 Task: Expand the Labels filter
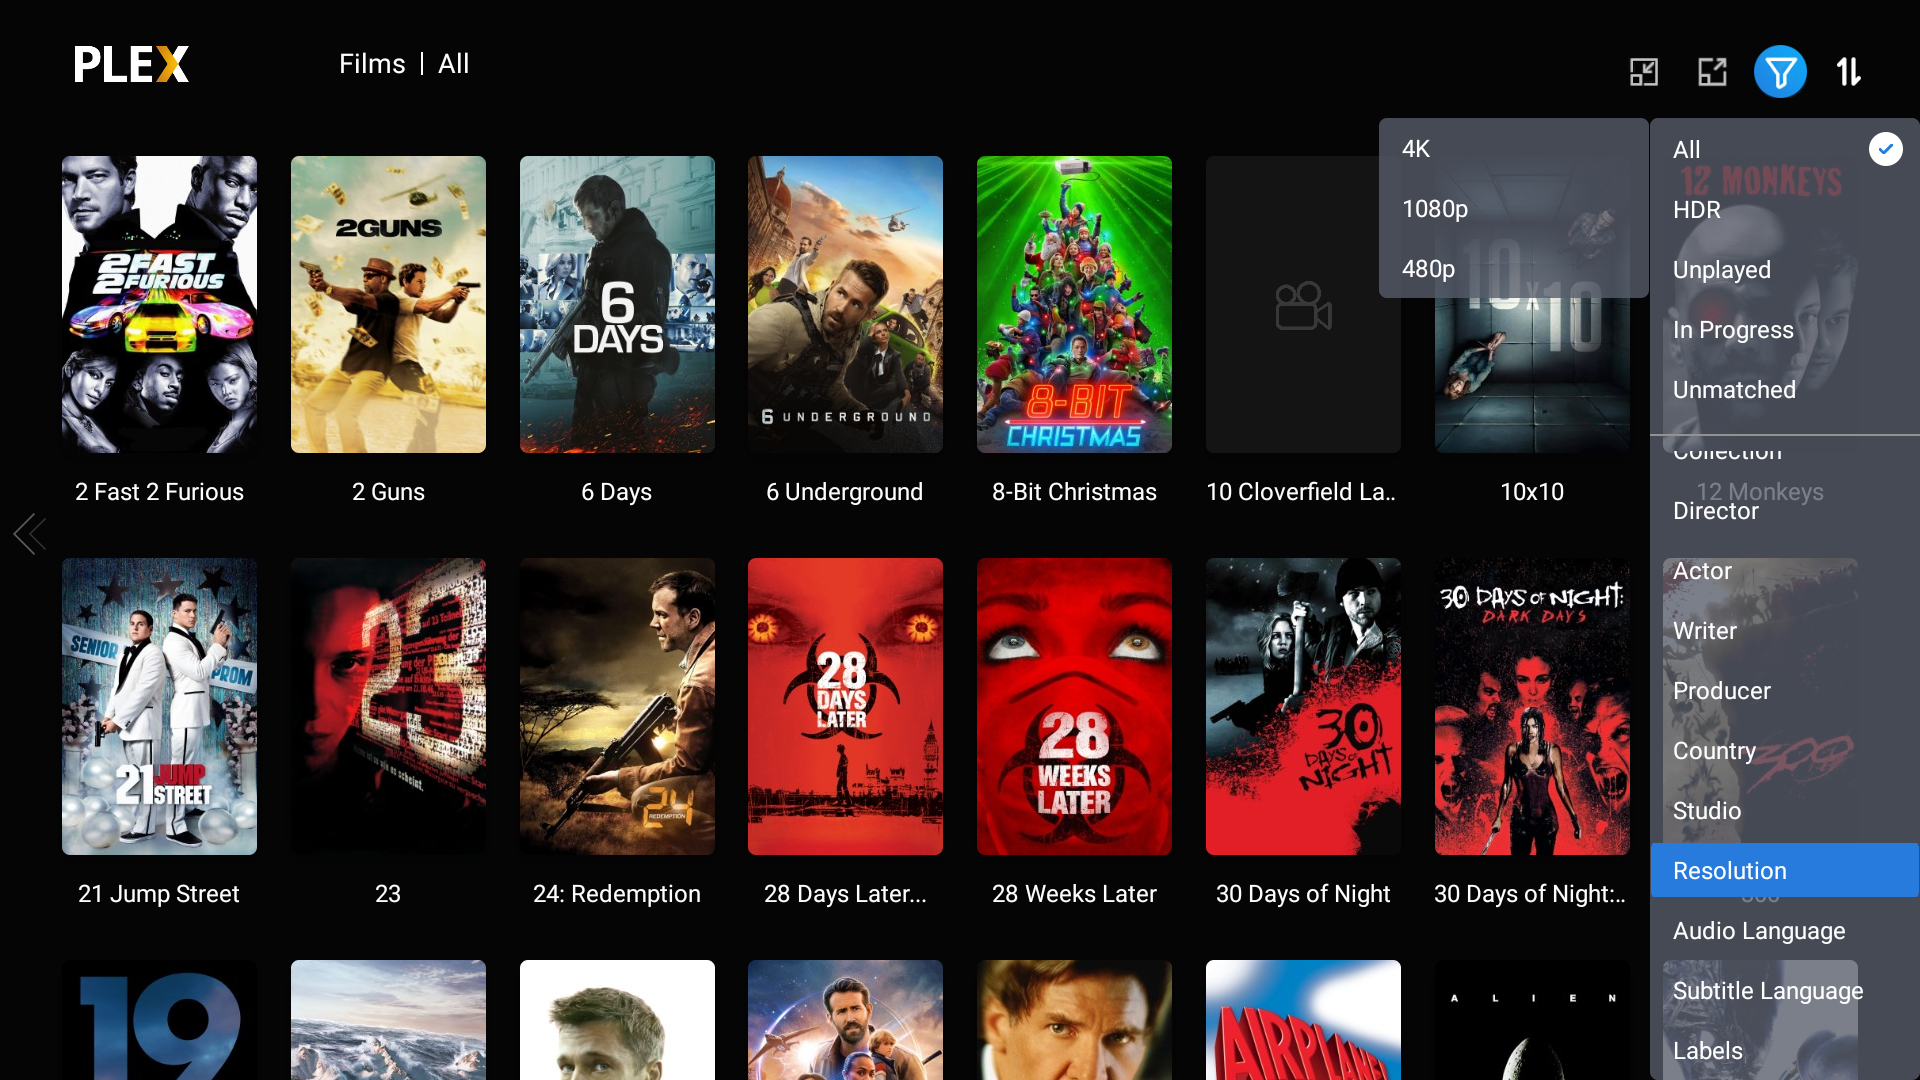pos(1784,1051)
